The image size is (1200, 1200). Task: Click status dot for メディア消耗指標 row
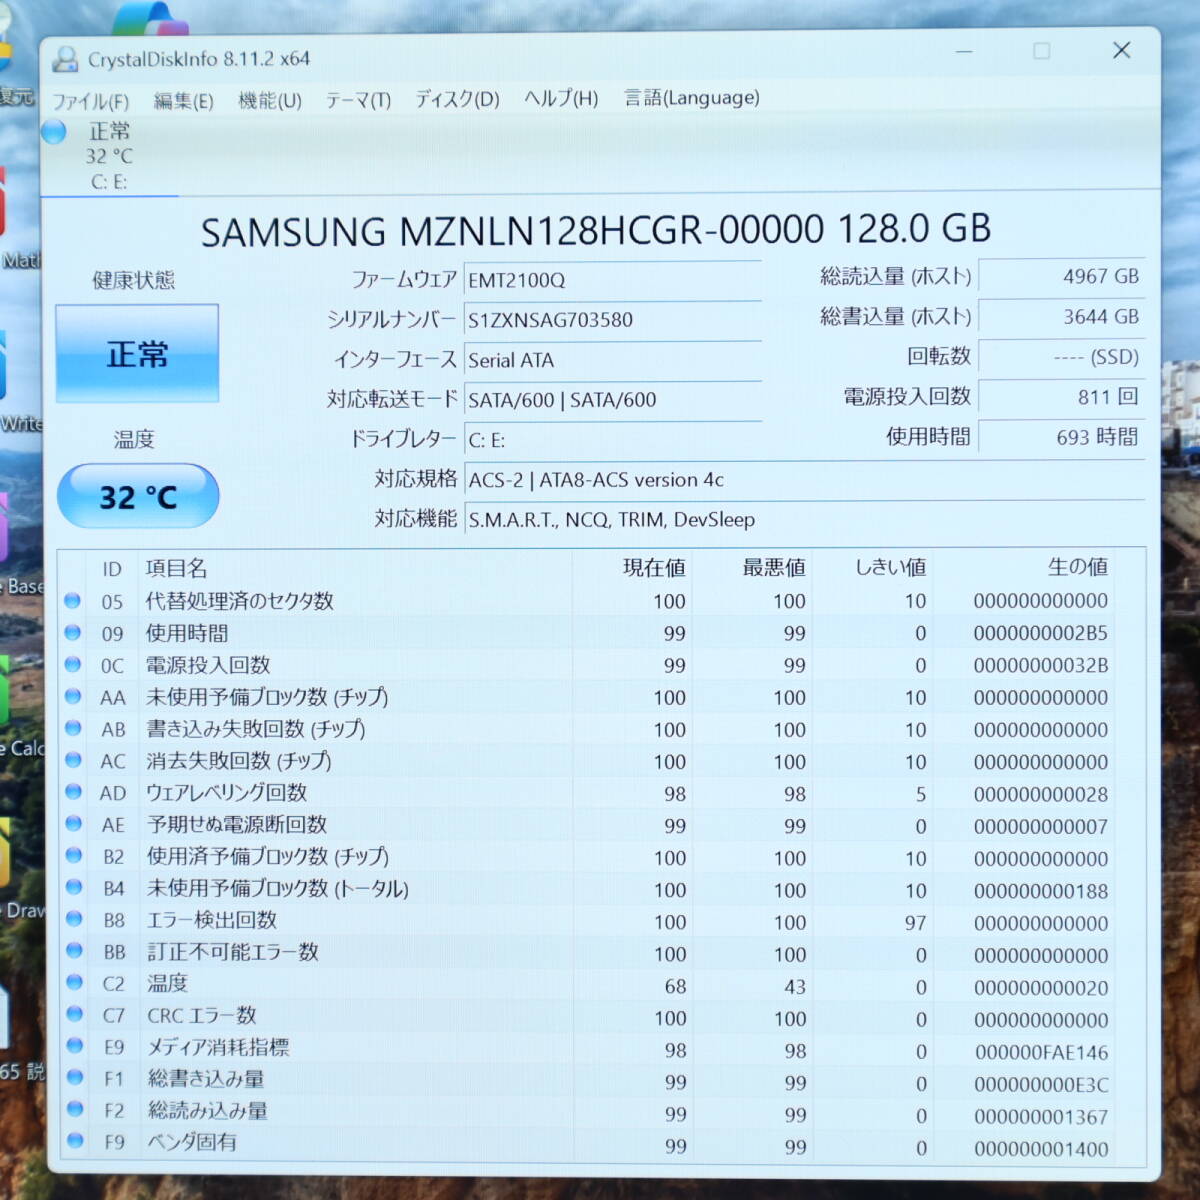(x=73, y=1046)
